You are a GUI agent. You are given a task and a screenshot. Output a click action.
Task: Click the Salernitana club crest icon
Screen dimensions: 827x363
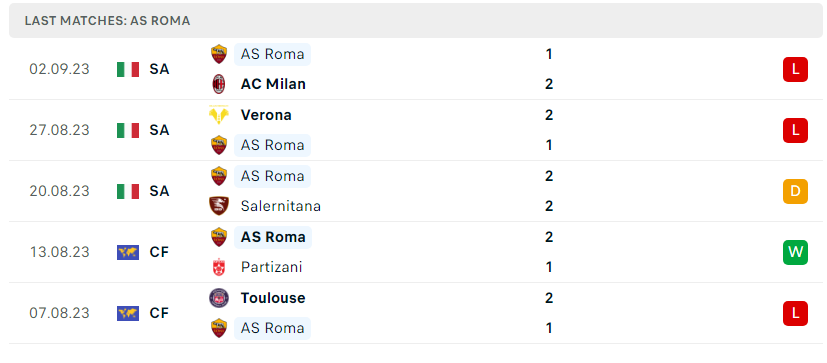tap(218, 206)
